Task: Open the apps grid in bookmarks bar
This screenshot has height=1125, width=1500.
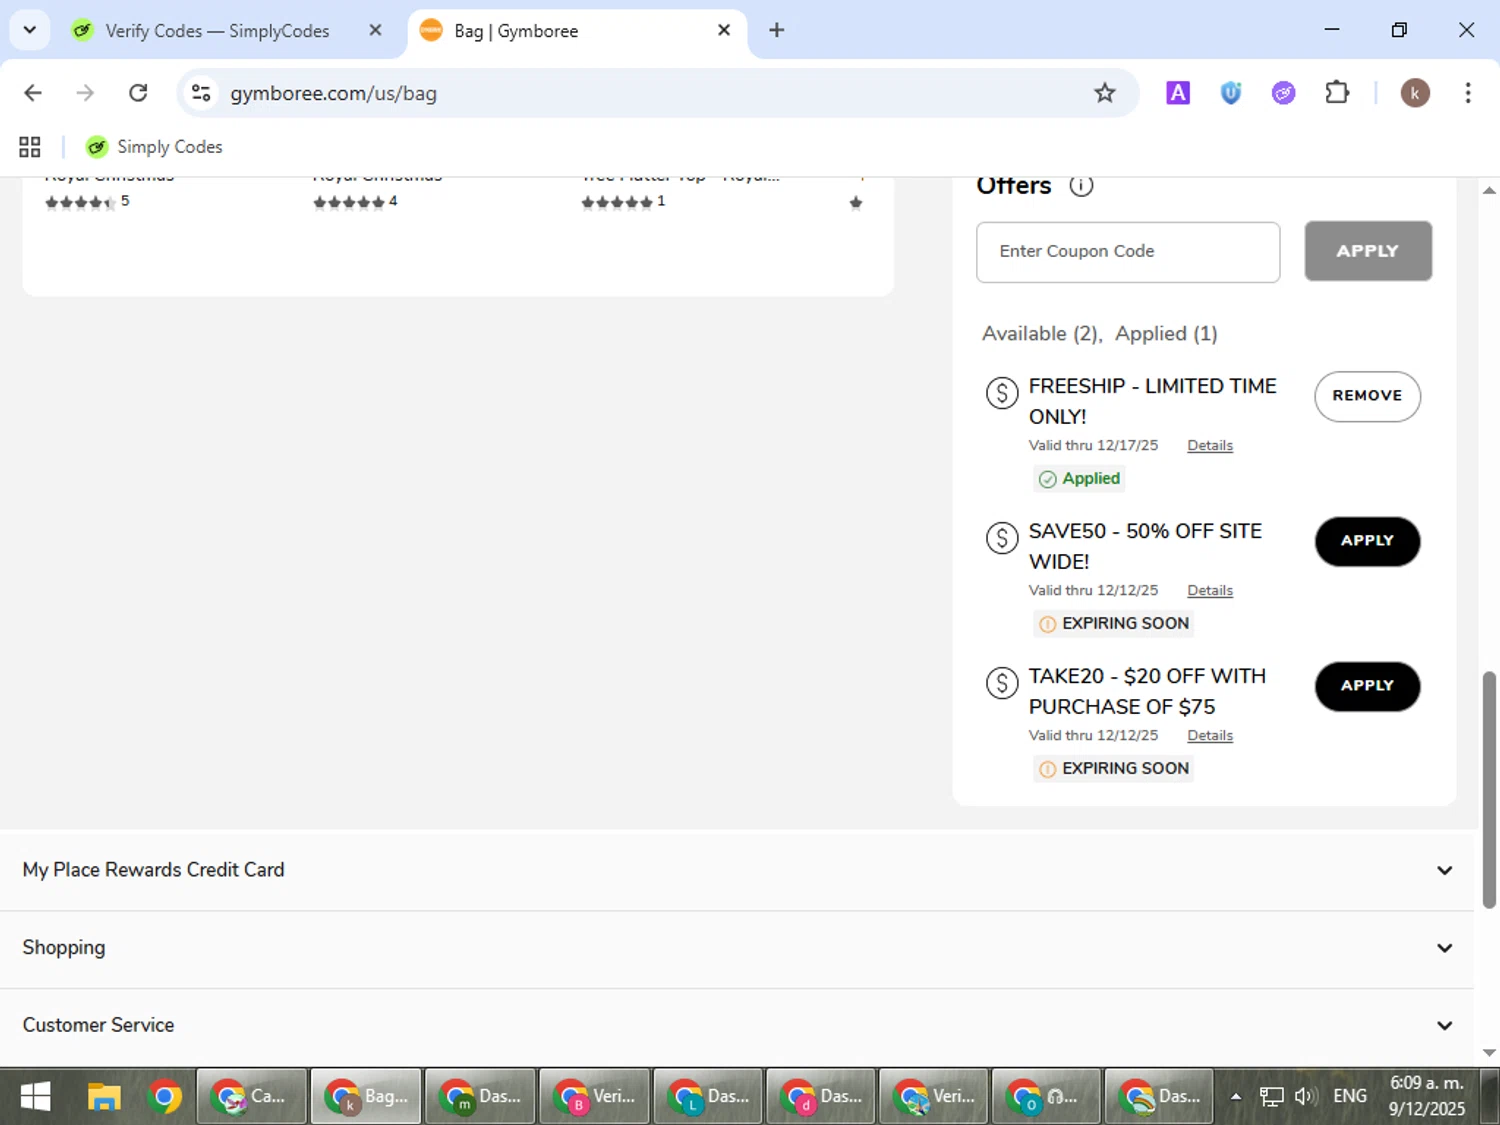Action: point(30,147)
